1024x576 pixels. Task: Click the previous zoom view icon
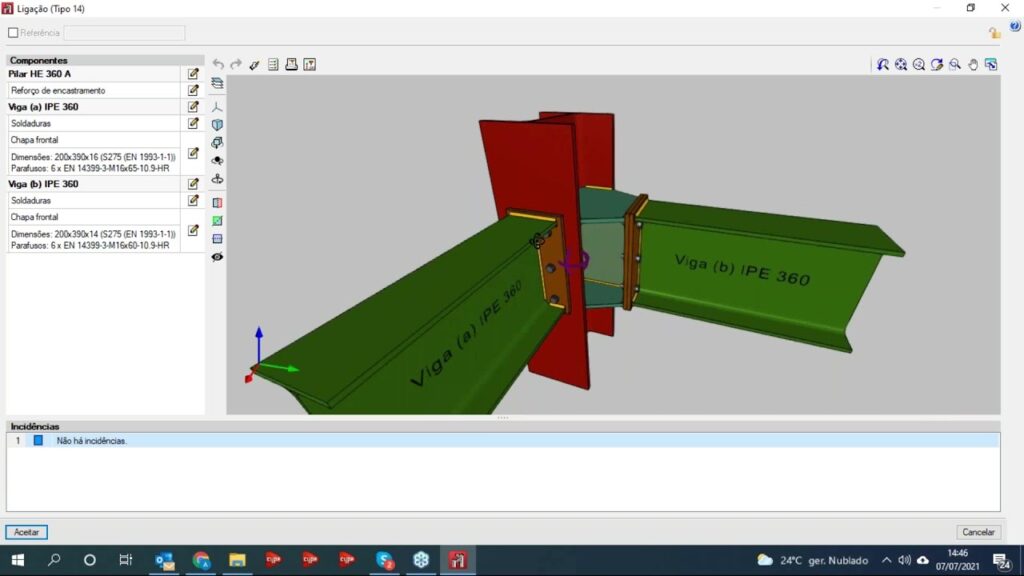(x=883, y=65)
